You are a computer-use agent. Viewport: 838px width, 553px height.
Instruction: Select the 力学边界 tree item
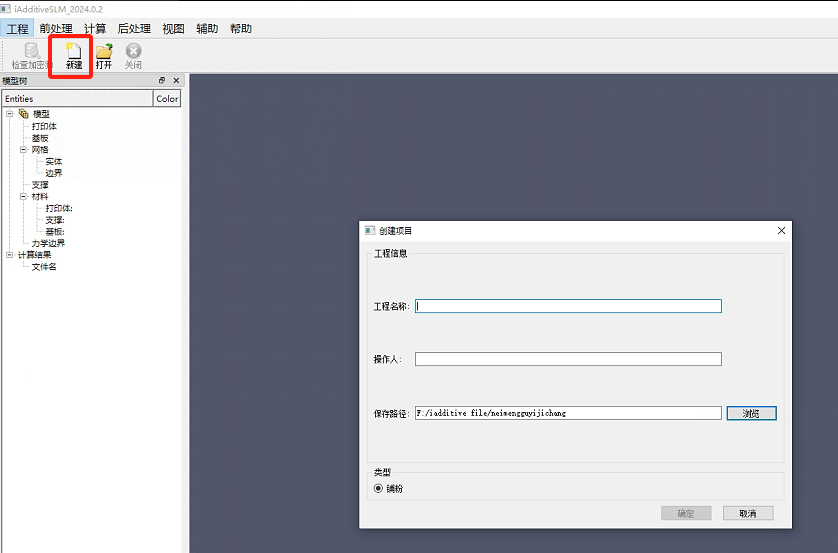(48, 243)
